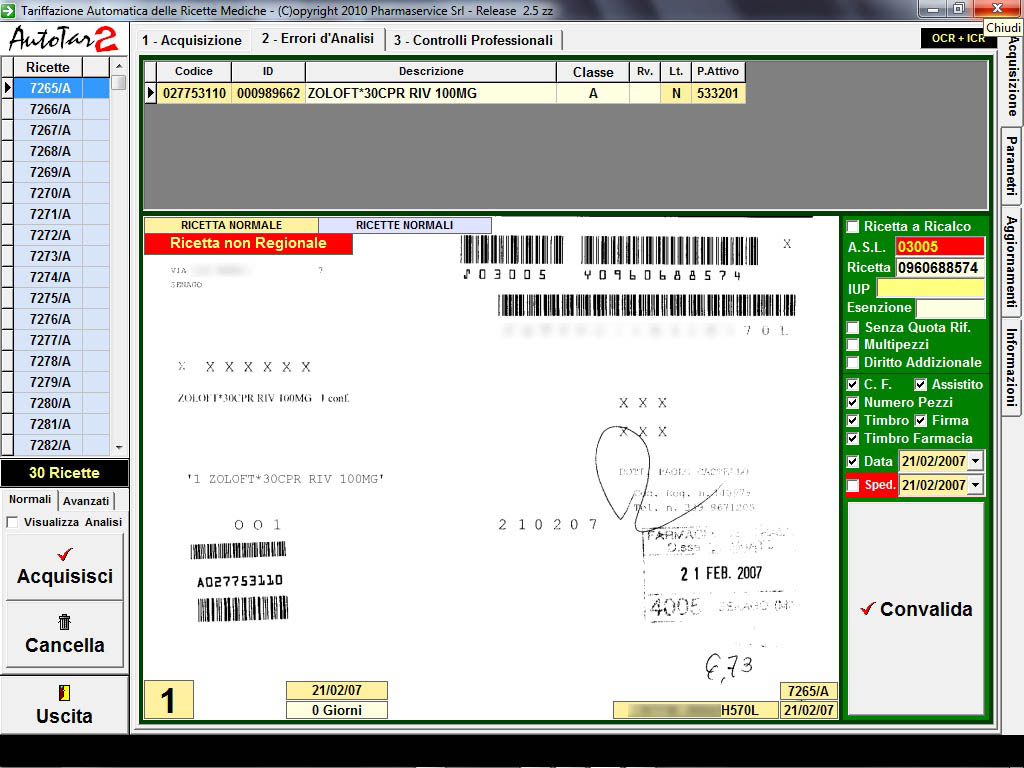
Task: Click the OCR + ICR indicator
Action: coord(957,38)
